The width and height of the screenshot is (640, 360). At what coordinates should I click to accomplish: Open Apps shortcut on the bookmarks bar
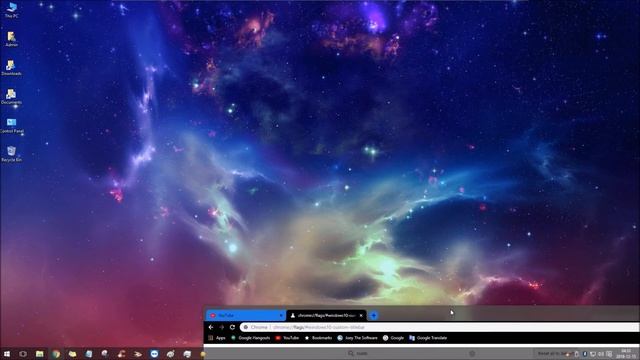[x=217, y=338]
